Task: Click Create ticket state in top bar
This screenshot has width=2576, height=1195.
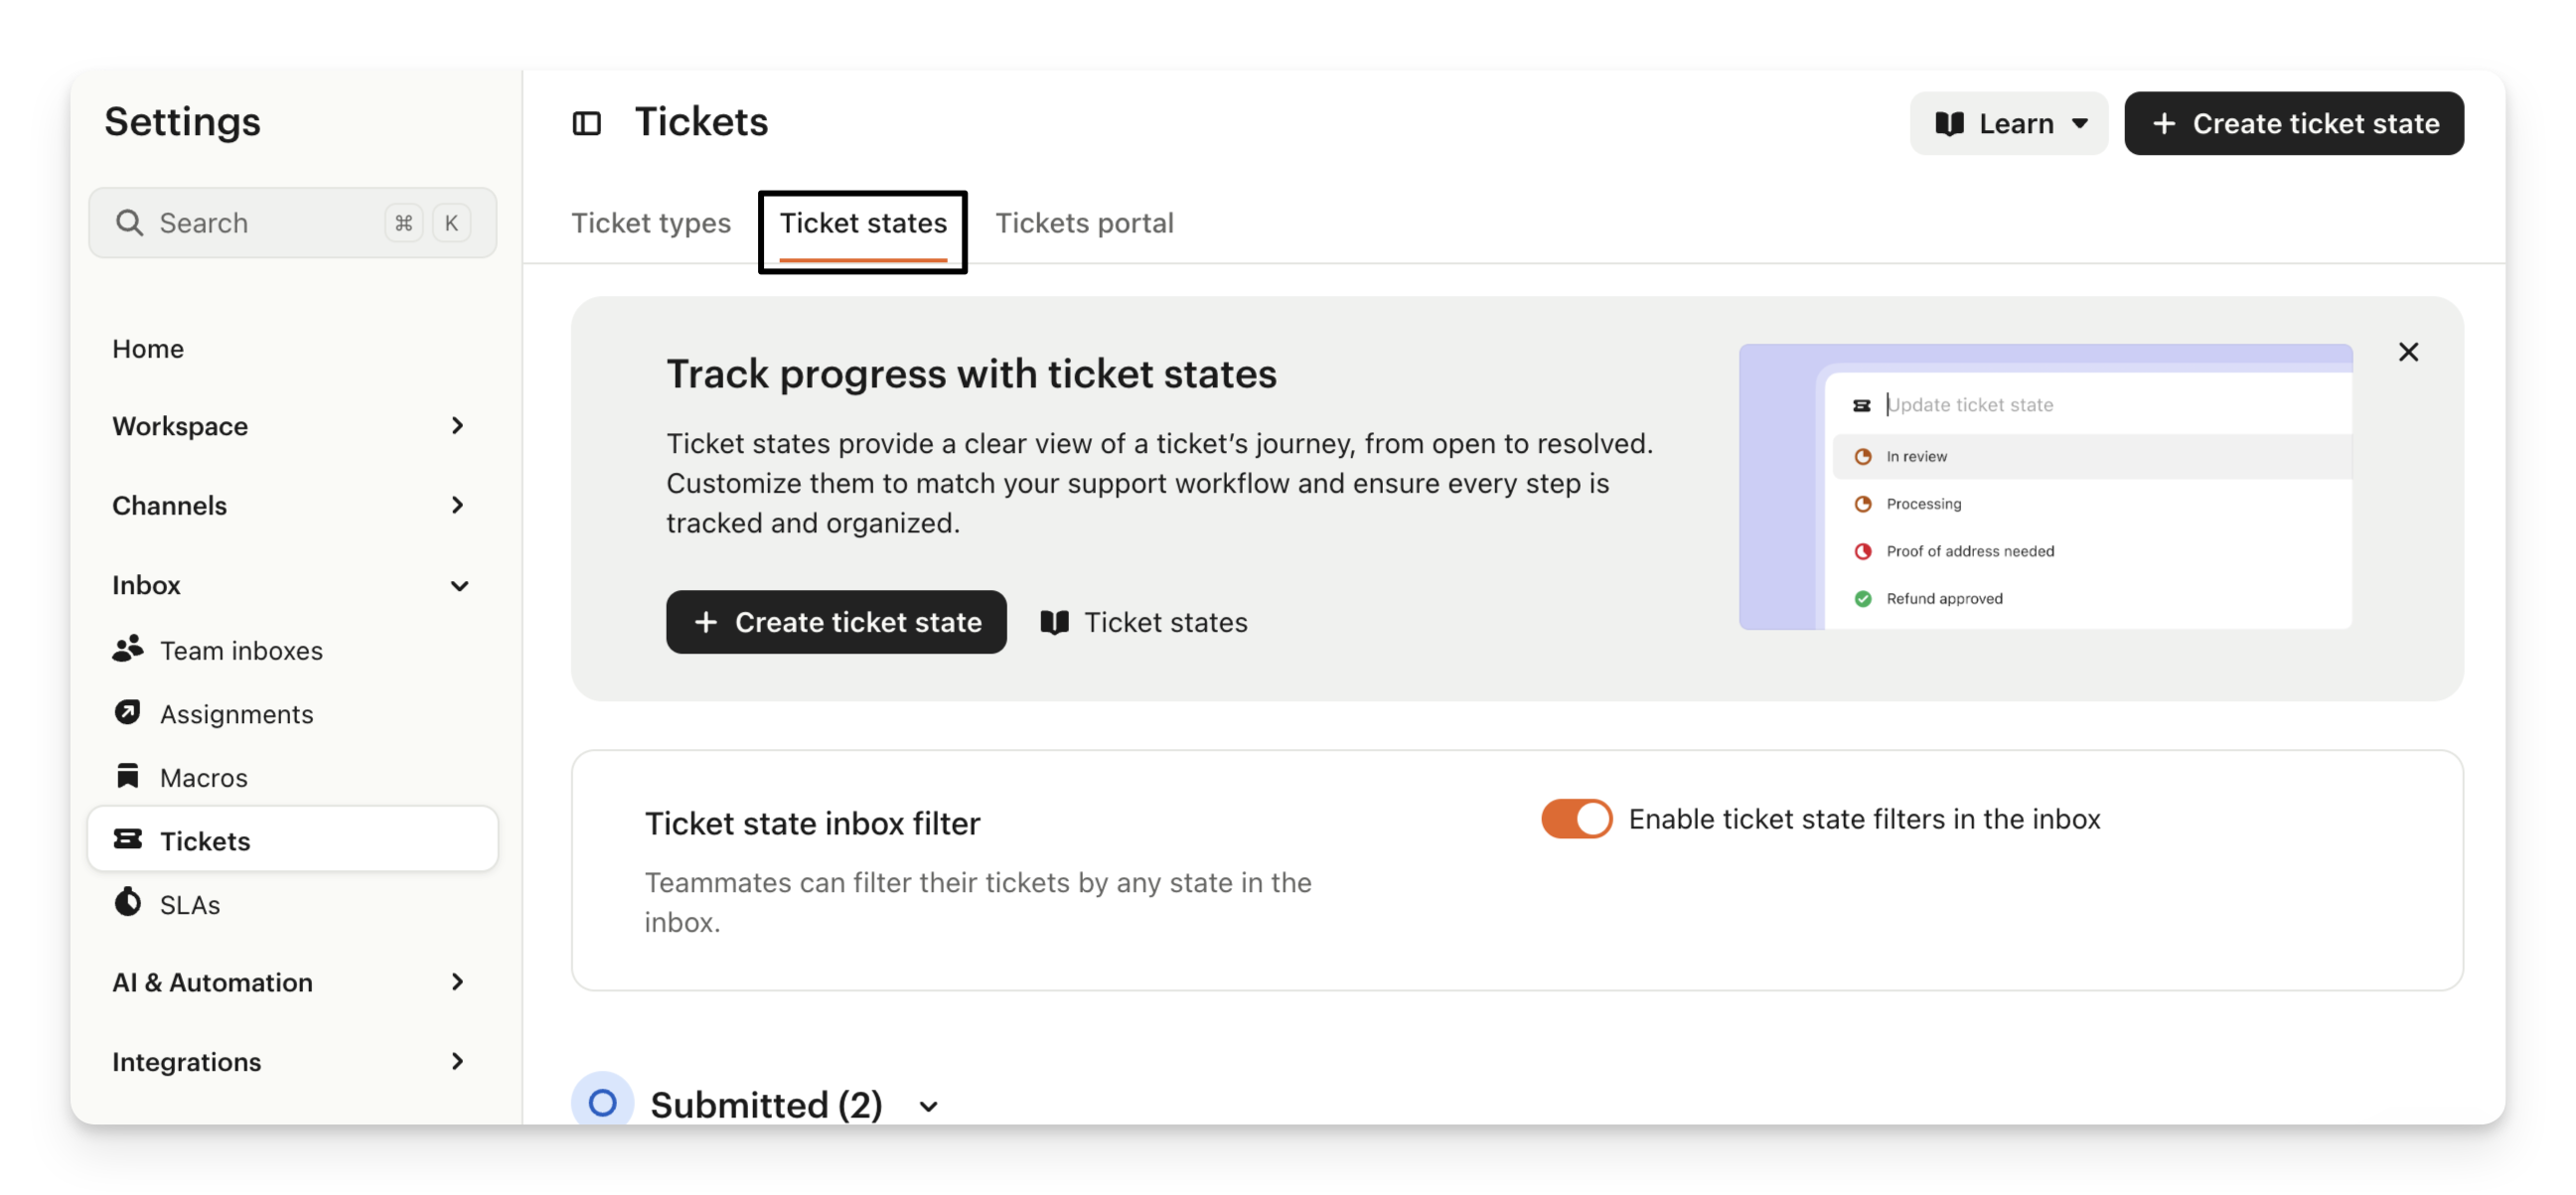Action: tap(2293, 123)
